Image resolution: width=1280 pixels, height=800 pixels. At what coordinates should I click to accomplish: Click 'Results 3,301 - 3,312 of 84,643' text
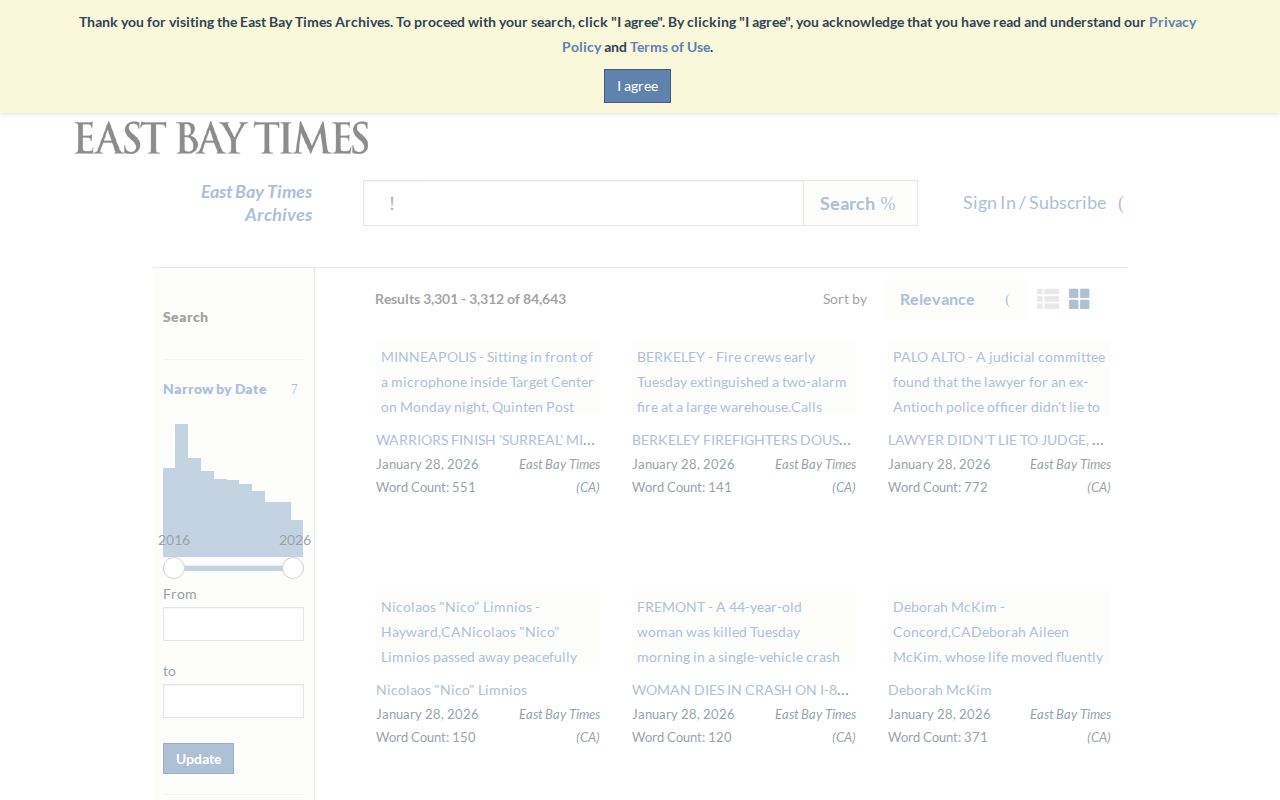[x=470, y=299]
